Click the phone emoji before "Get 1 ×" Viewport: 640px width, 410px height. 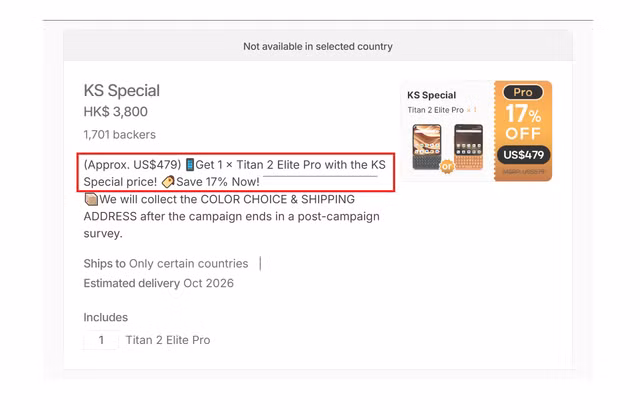(190, 164)
